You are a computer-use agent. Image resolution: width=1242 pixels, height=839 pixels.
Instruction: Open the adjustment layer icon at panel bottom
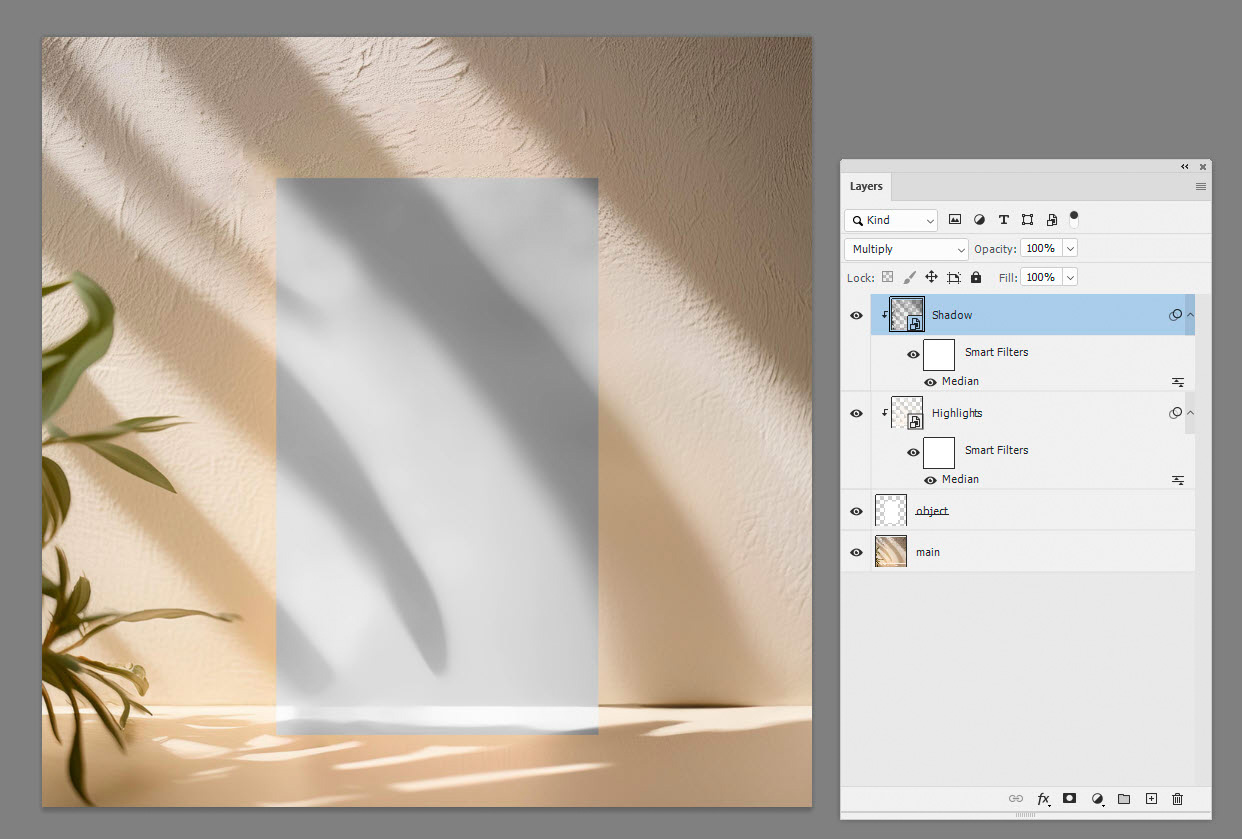pyautogui.click(x=1097, y=798)
